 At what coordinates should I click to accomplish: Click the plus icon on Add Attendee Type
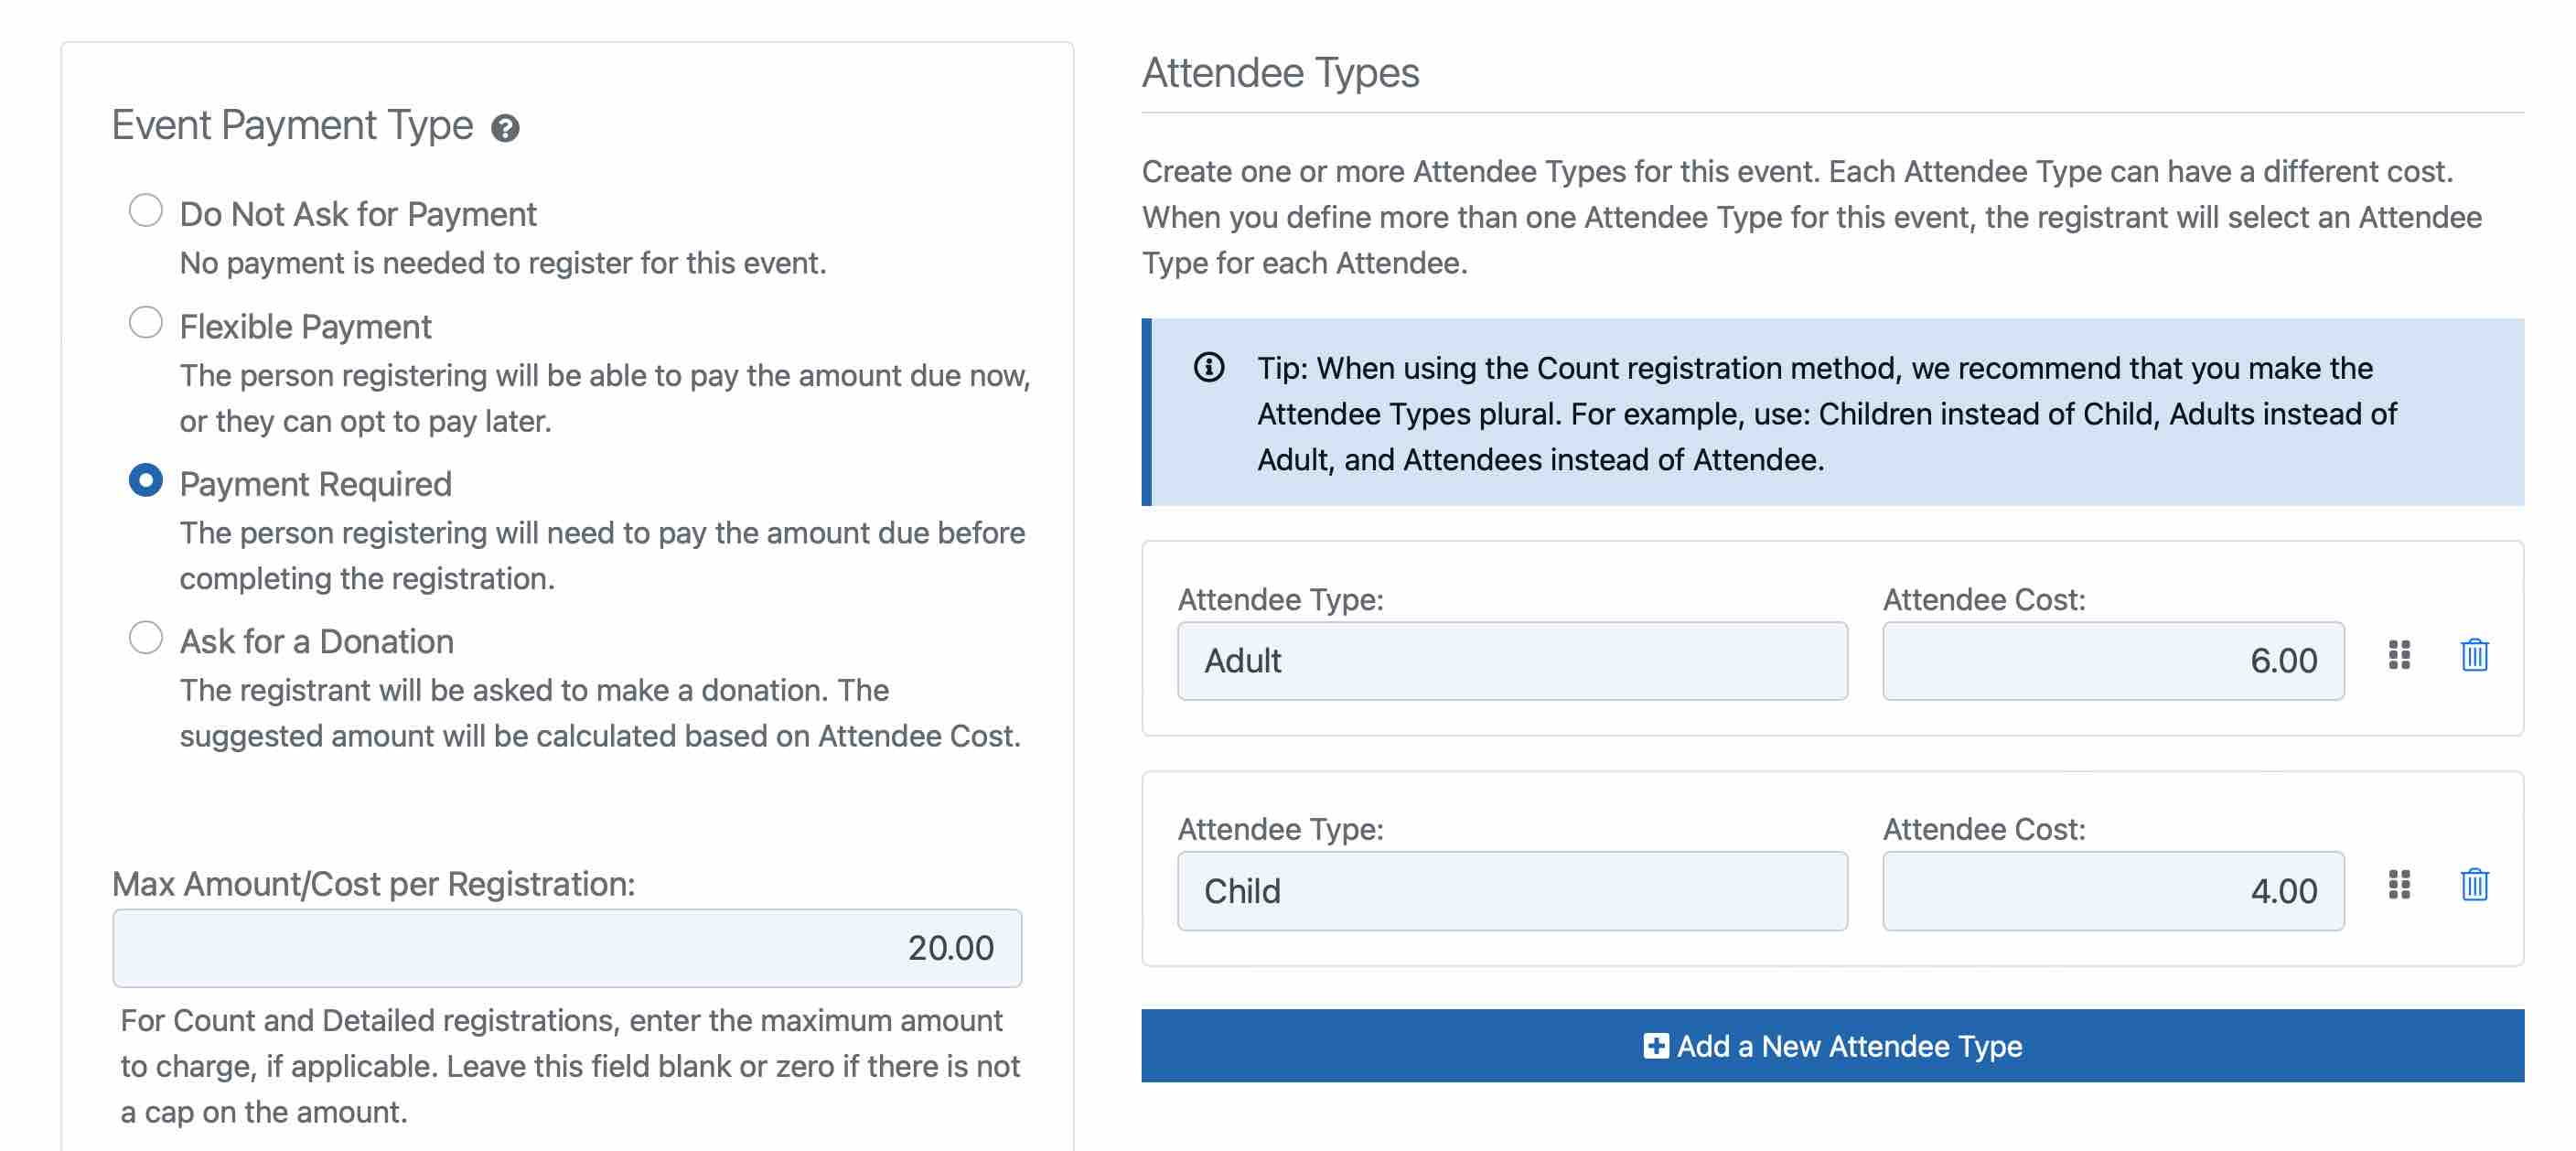pos(1656,1045)
